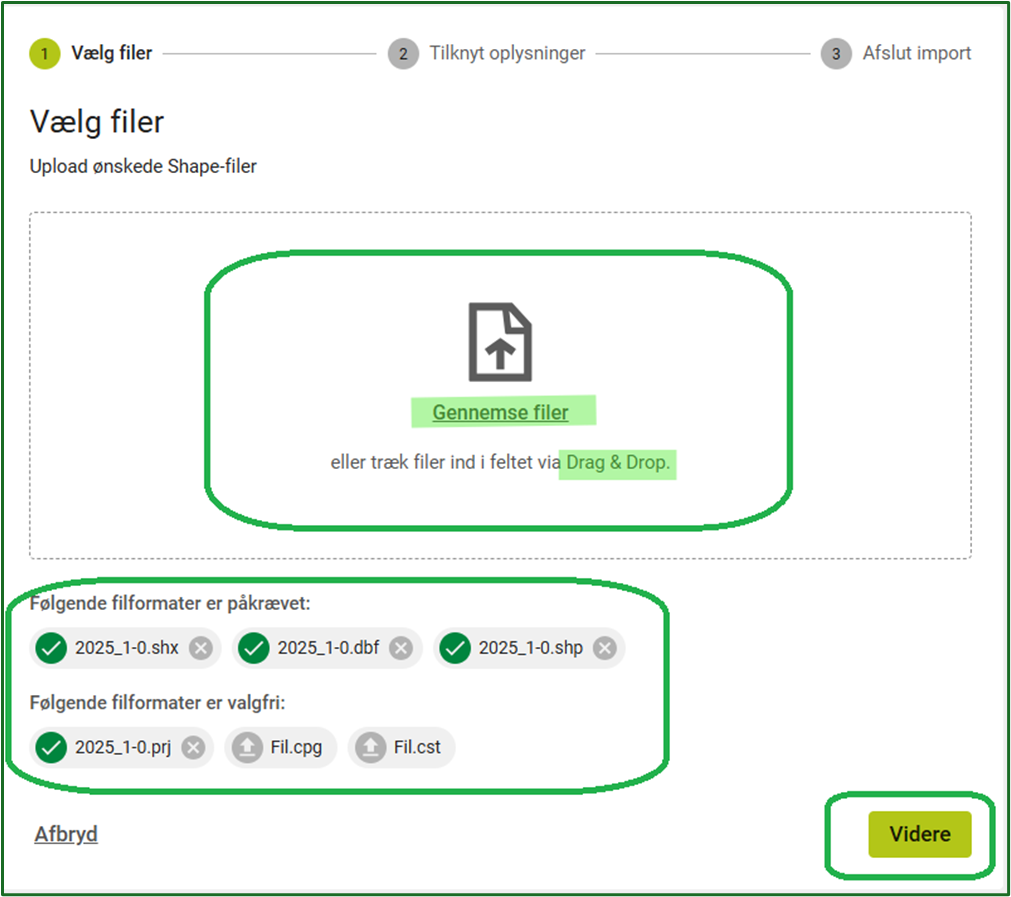Remove the 2025_1-0.shp file
Image resolution: width=1011 pixels, height=897 pixels.
tap(604, 648)
